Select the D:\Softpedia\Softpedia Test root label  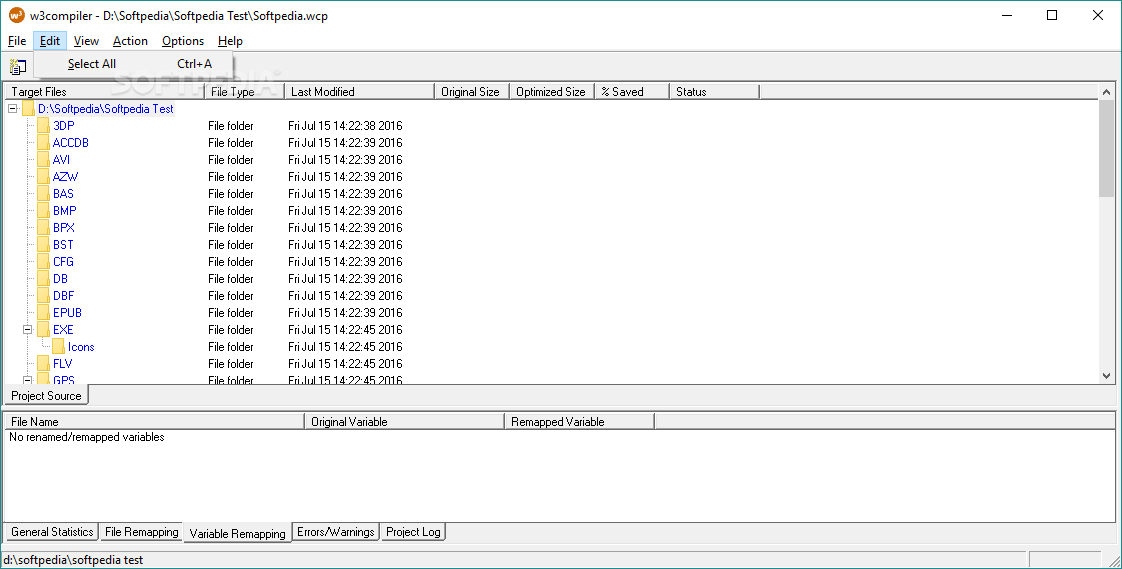tap(106, 109)
